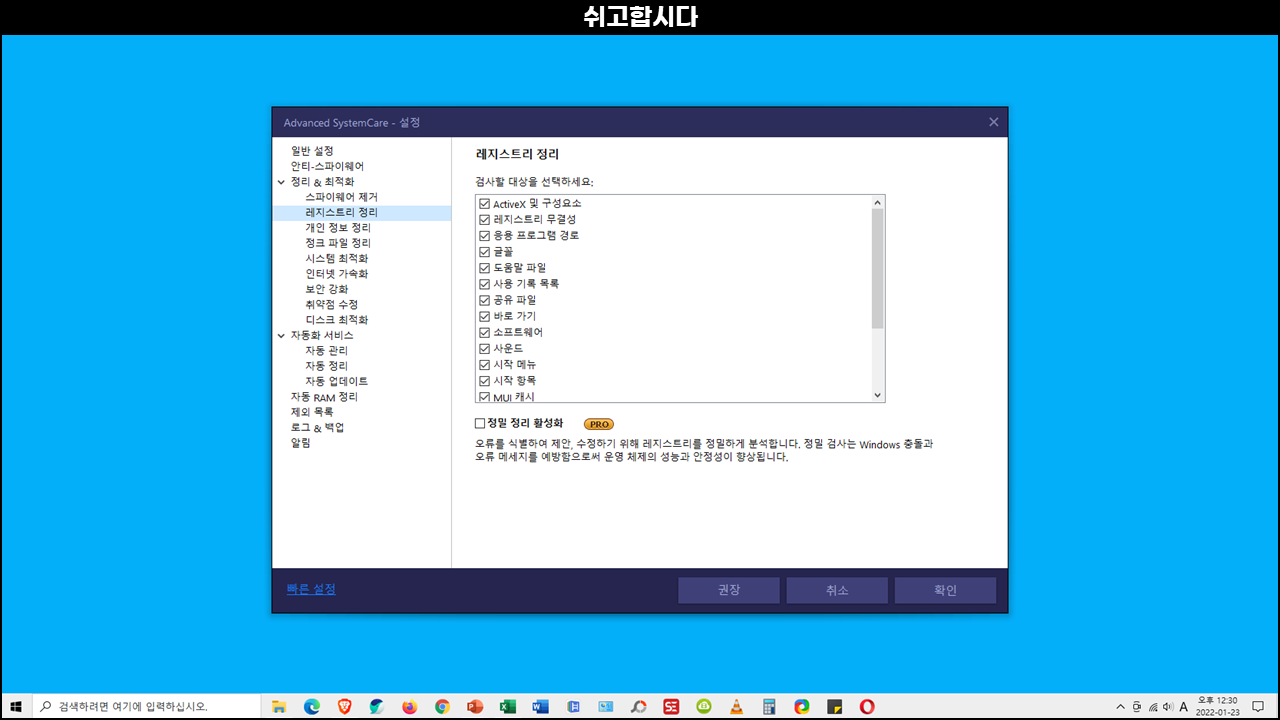
Task: Open 자동 업데이트 settings
Action: point(337,381)
